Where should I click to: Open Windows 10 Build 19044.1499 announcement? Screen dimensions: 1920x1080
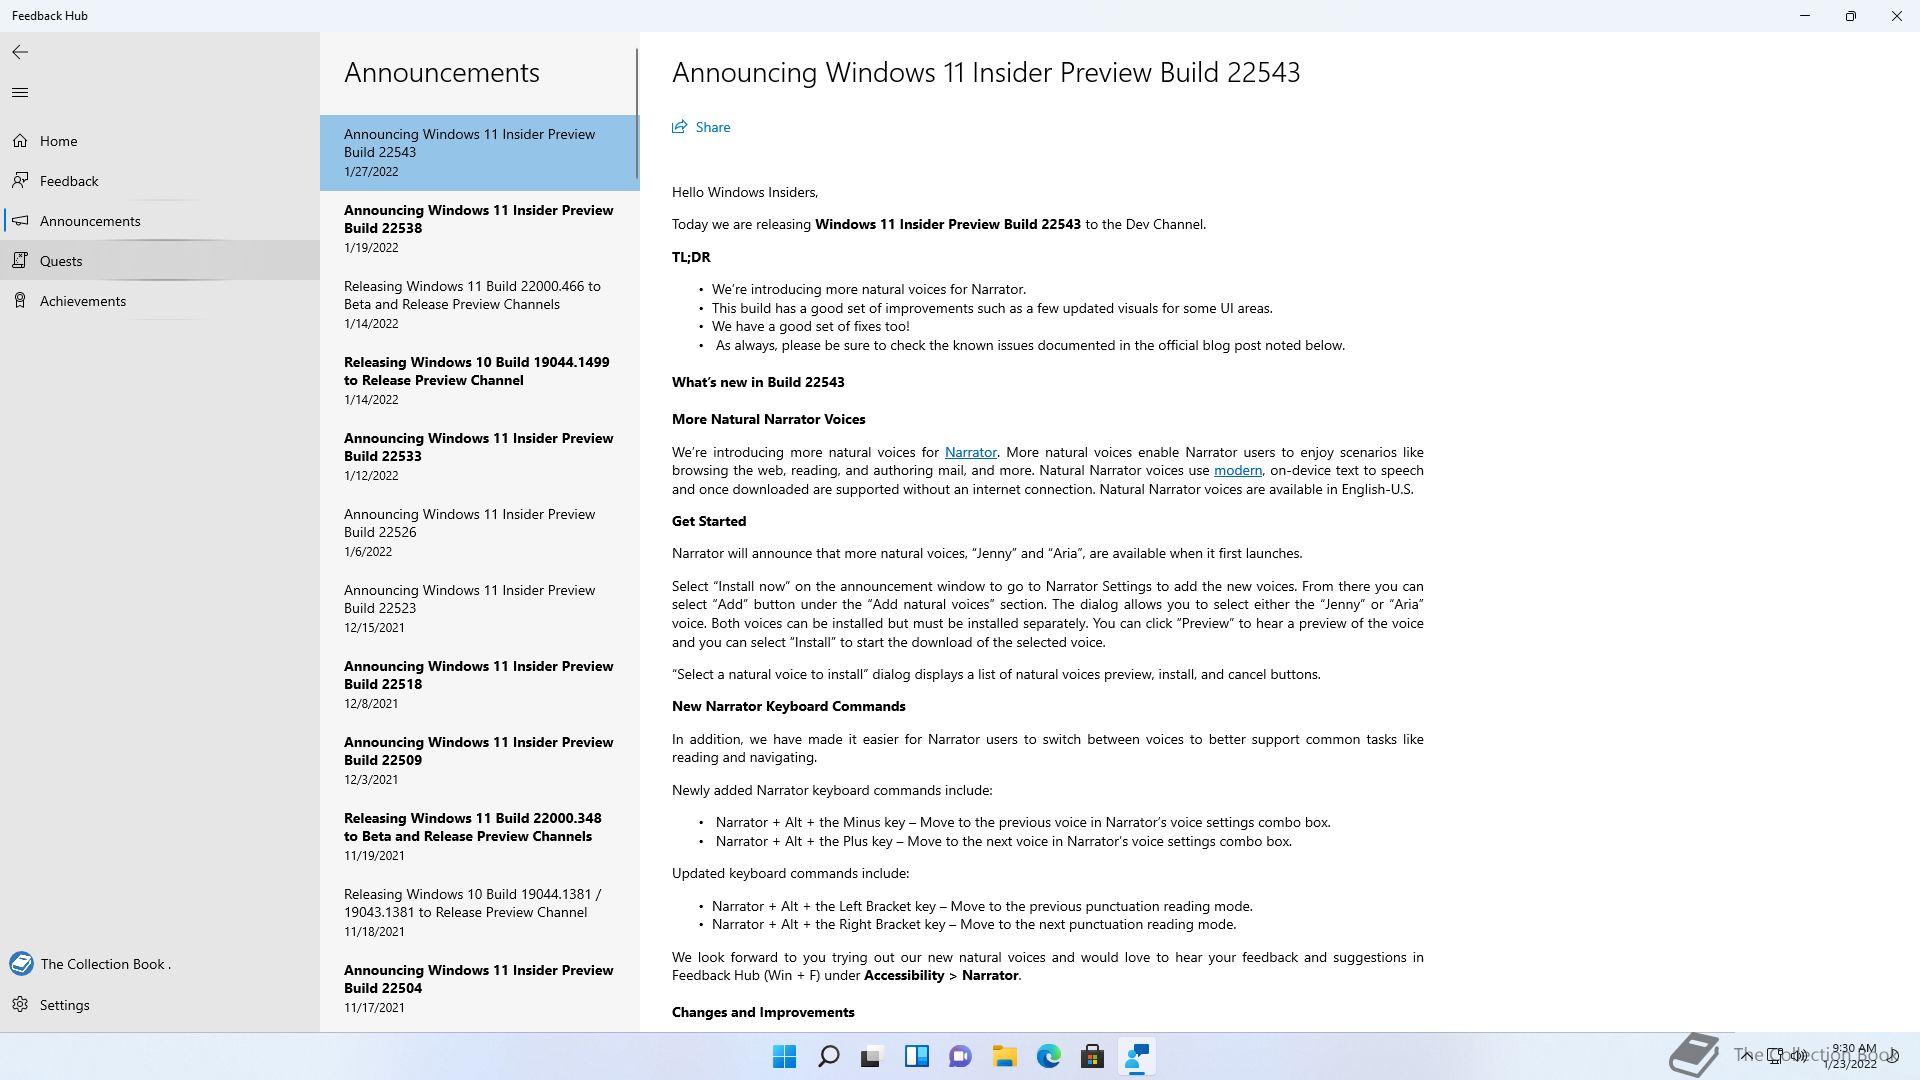tap(479, 381)
